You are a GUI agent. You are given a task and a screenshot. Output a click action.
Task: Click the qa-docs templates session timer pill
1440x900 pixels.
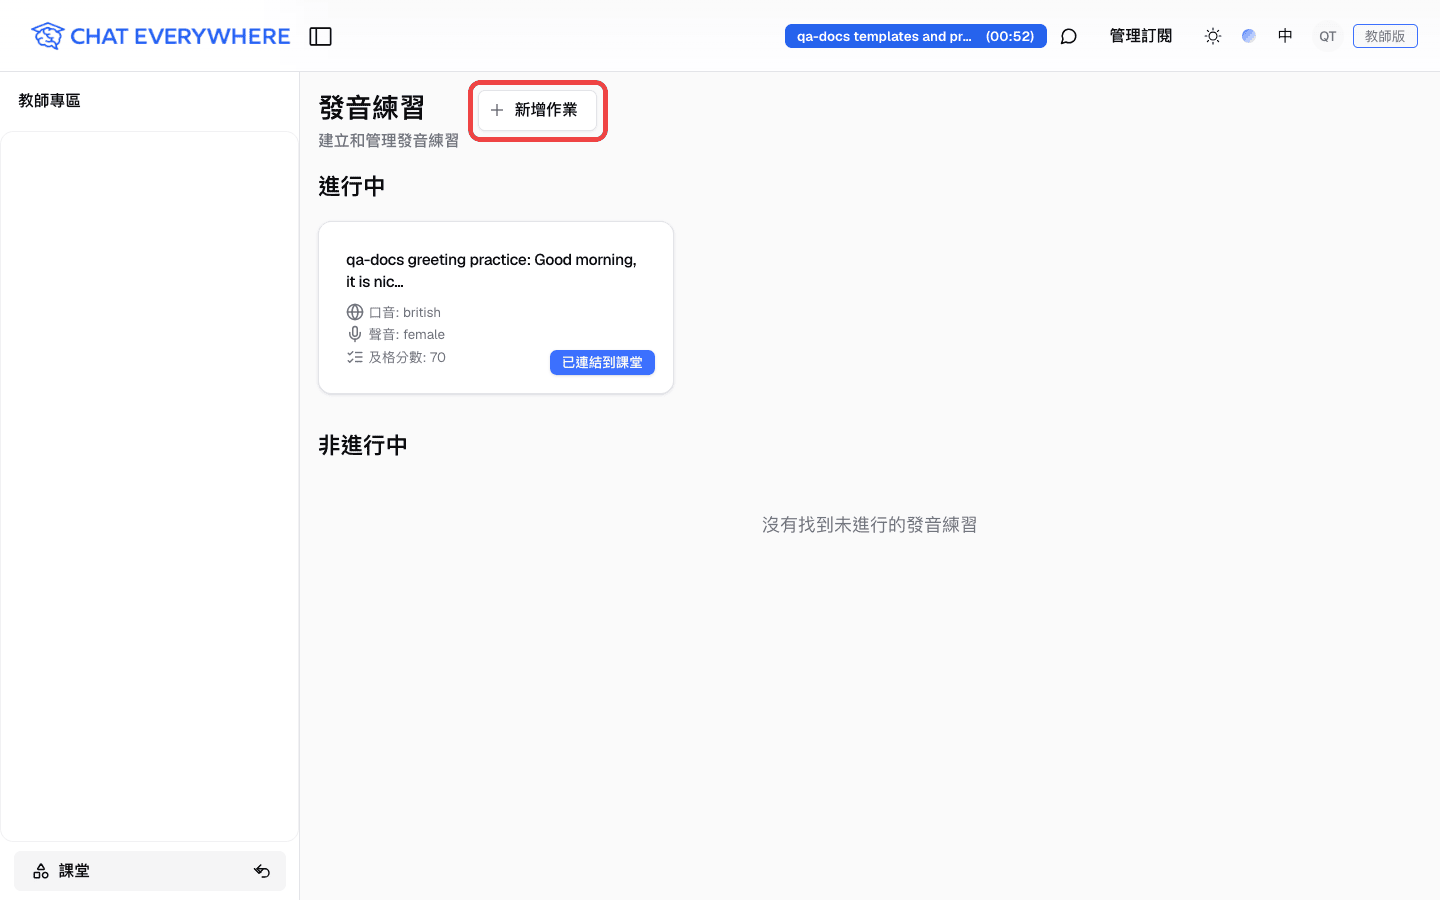916,36
